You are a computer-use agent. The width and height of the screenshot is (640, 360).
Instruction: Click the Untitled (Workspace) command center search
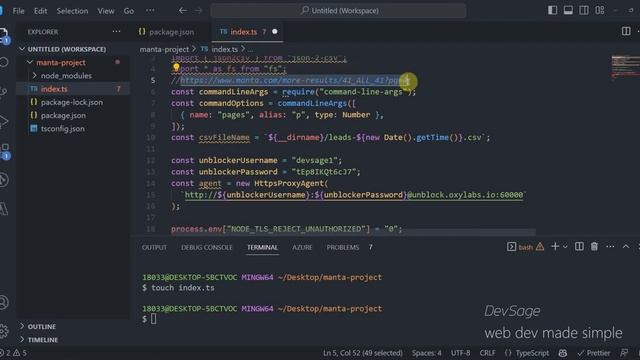point(338,11)
